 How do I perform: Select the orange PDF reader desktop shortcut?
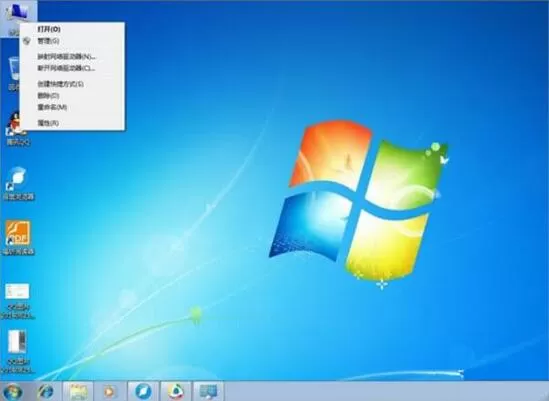point(18,238)
